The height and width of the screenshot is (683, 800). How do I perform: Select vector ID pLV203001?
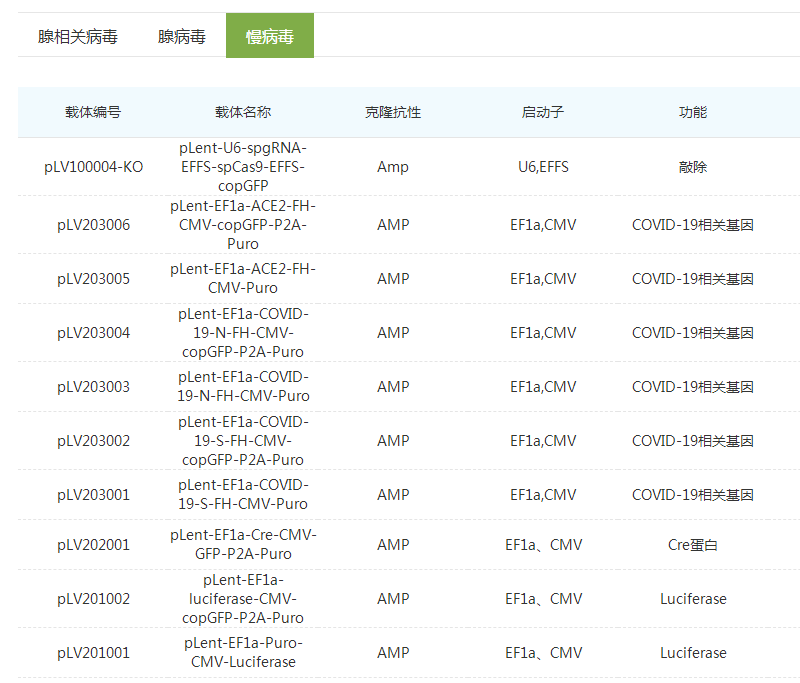coord(93,495)
